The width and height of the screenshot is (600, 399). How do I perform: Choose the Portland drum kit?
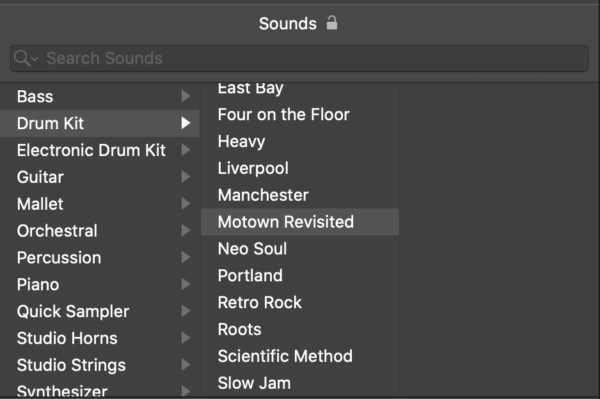(x=300, y=275)
